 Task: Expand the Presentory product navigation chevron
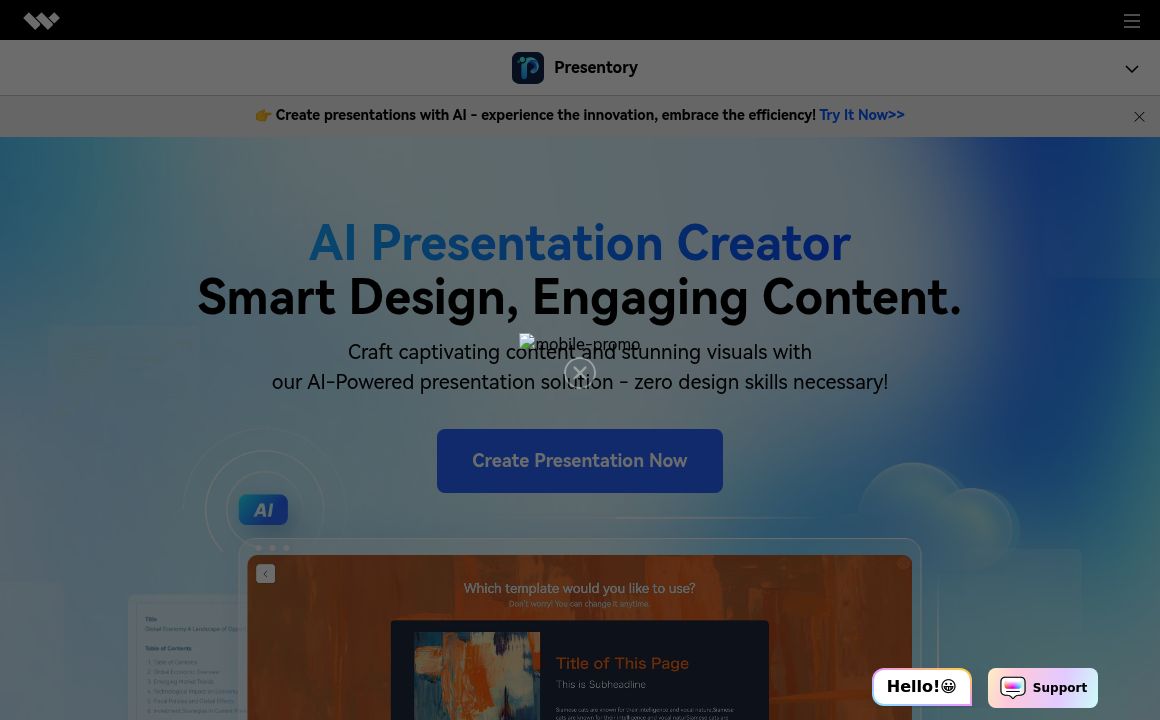click(1131, 69)
